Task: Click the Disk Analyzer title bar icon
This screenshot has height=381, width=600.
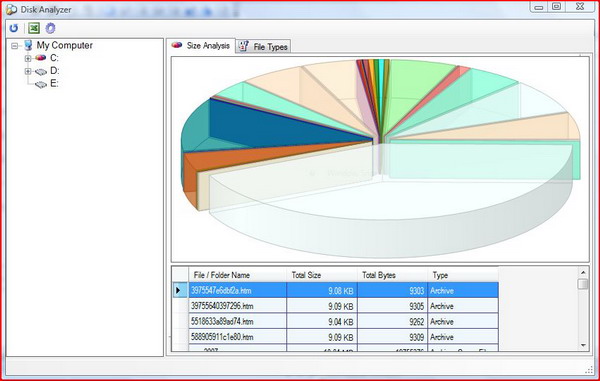Action: pyautogui.click(x=11, y=10)
